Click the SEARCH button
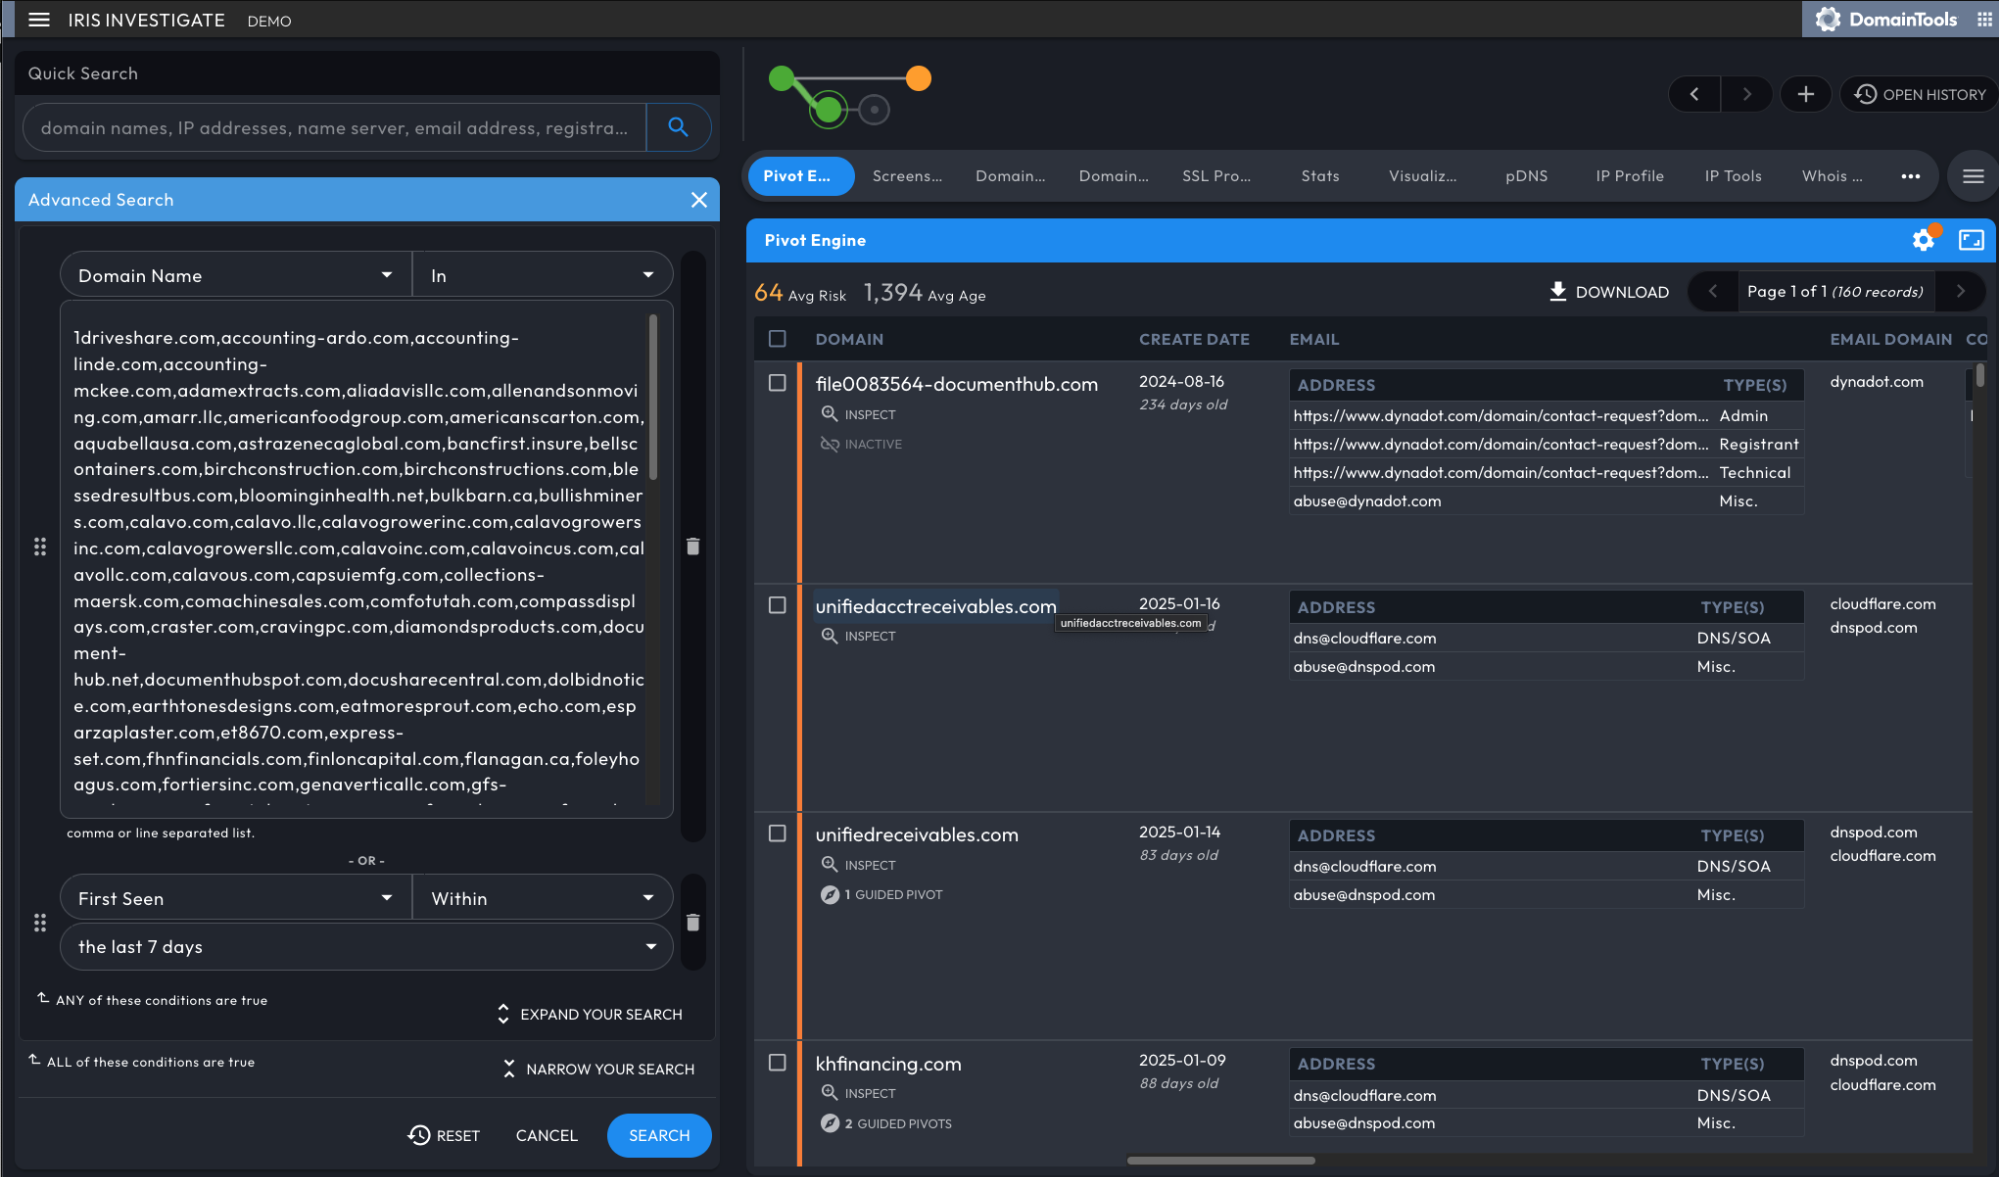1999x1178 pixels. 658,1135
